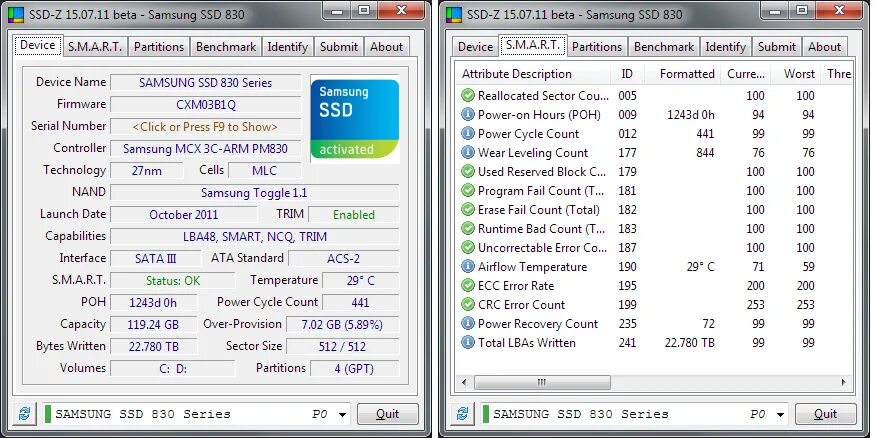Click info icon for Wear Leveling Count
The height and width of the screenshot is (438, 874).
(468, 152)
